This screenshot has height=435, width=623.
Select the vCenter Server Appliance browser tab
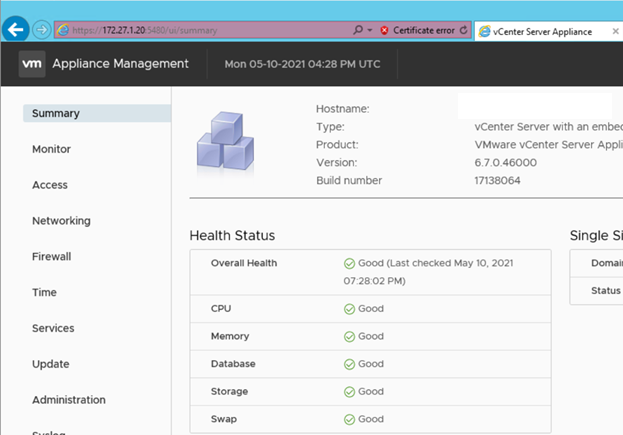pos(540,31)
